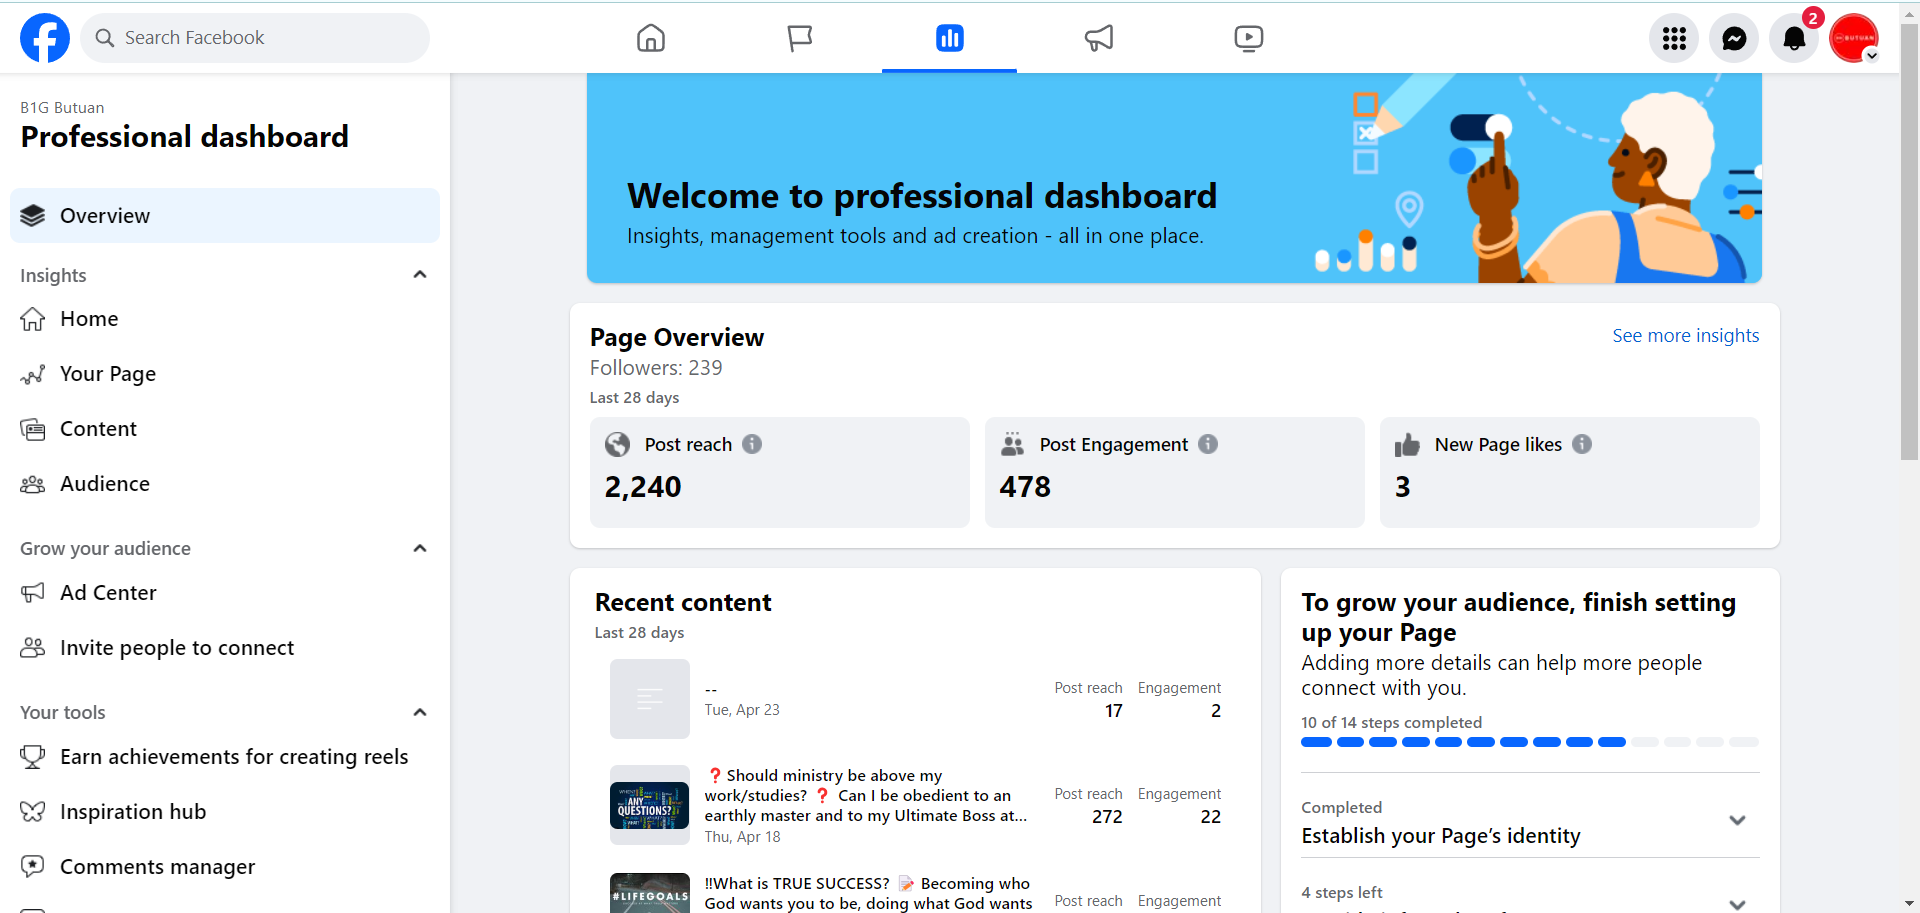The height and width of the screenshot is (913, 1920).
Task: Open the account profile picture menu
Action: [x=1854, y=38]
